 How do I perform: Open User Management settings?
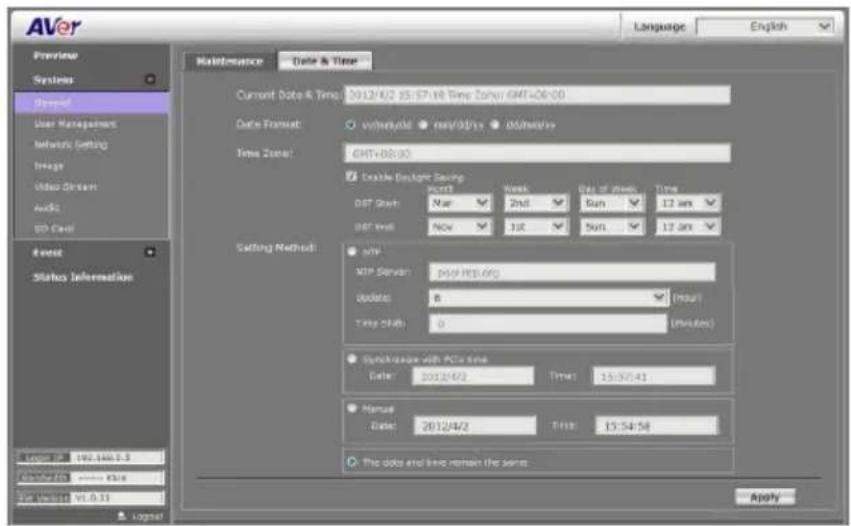click(x=75, y=124)
